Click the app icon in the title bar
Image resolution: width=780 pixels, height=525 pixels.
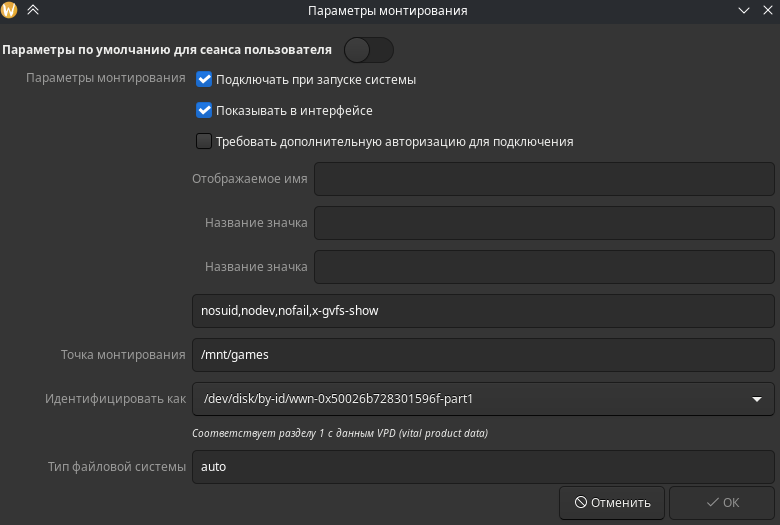(x=11, y=11)
